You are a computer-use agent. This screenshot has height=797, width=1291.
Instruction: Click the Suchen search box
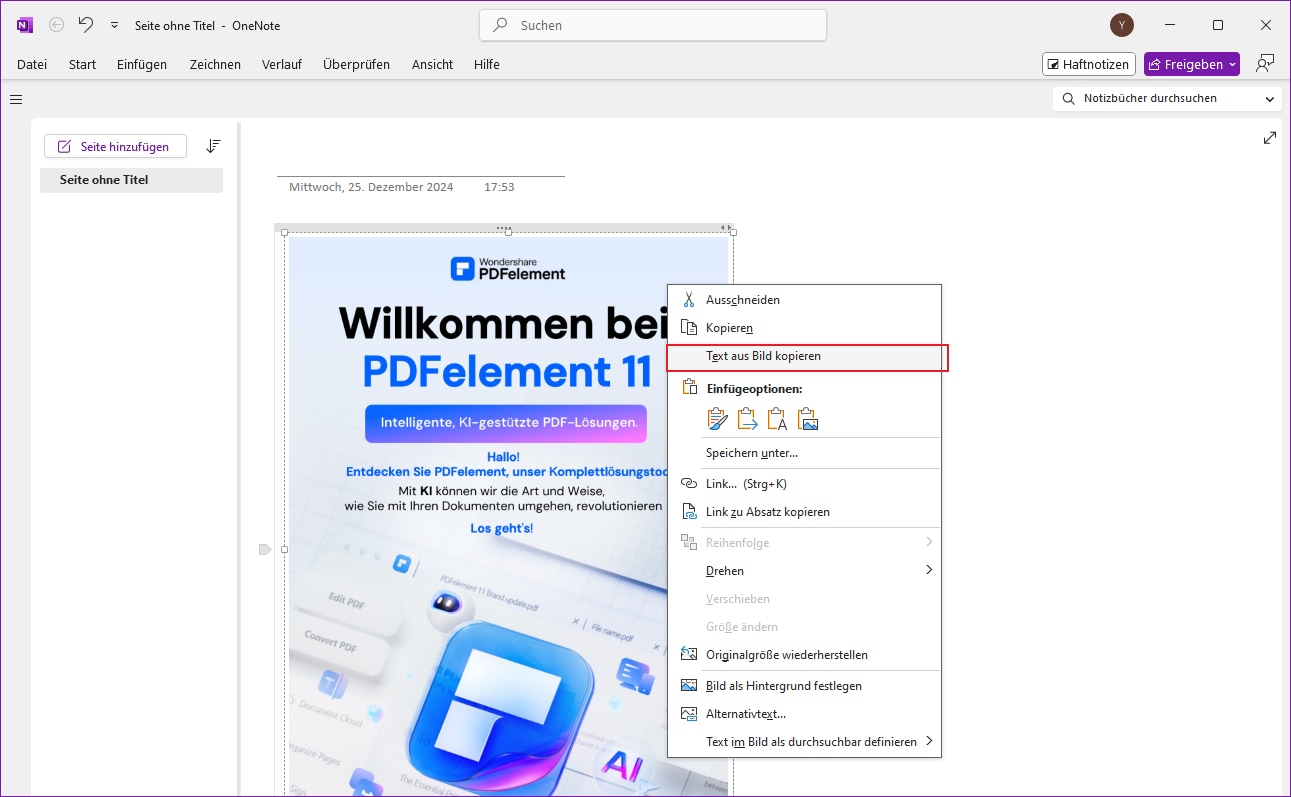click(x=653, y=25)
